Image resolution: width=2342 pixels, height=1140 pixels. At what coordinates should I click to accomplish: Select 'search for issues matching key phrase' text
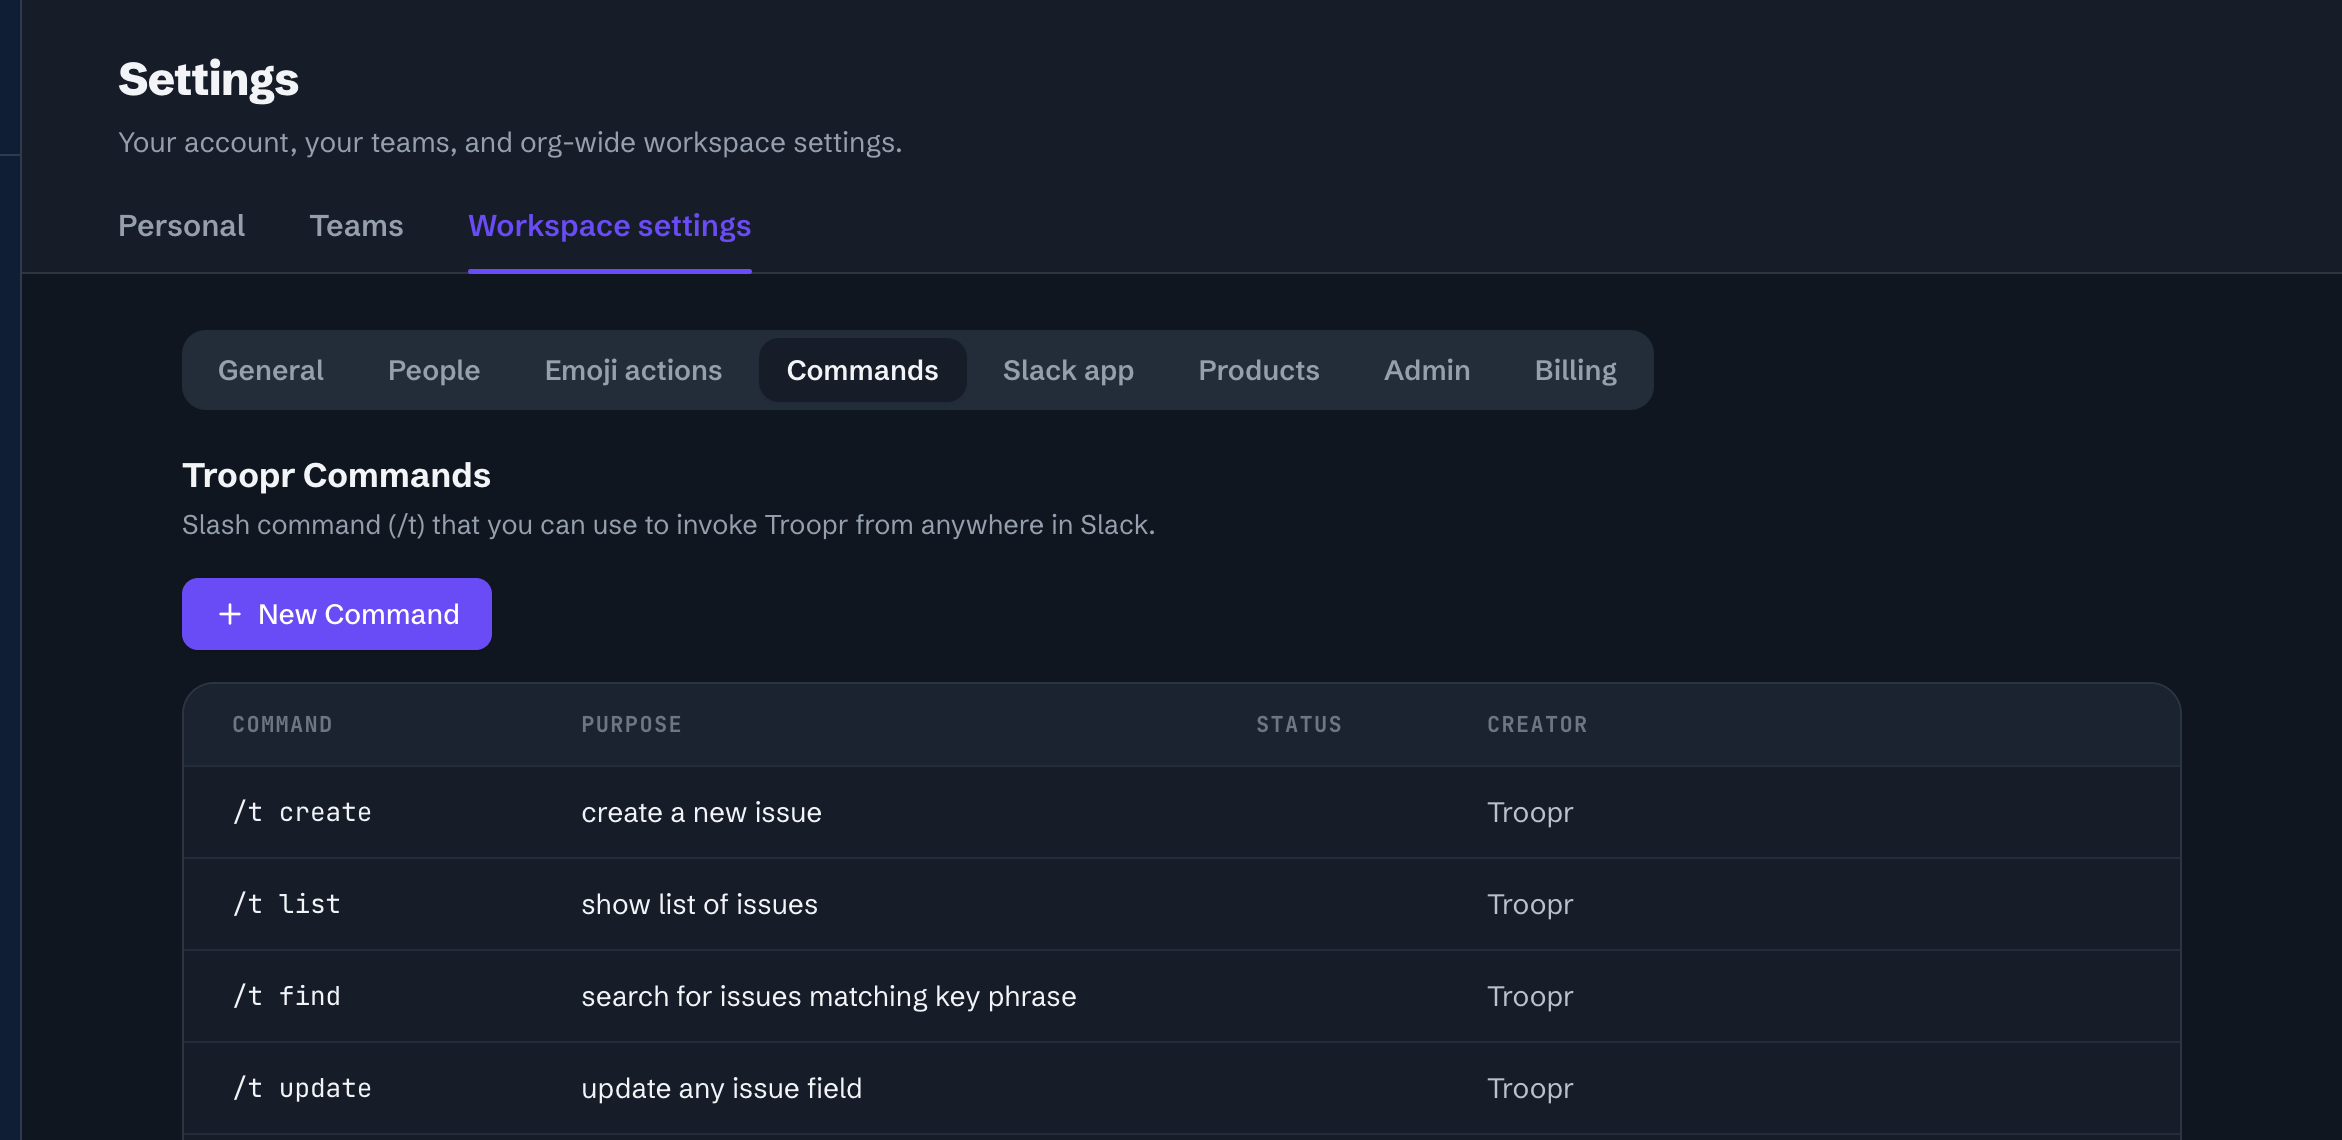pyautogui.click(x=828, y=996)
